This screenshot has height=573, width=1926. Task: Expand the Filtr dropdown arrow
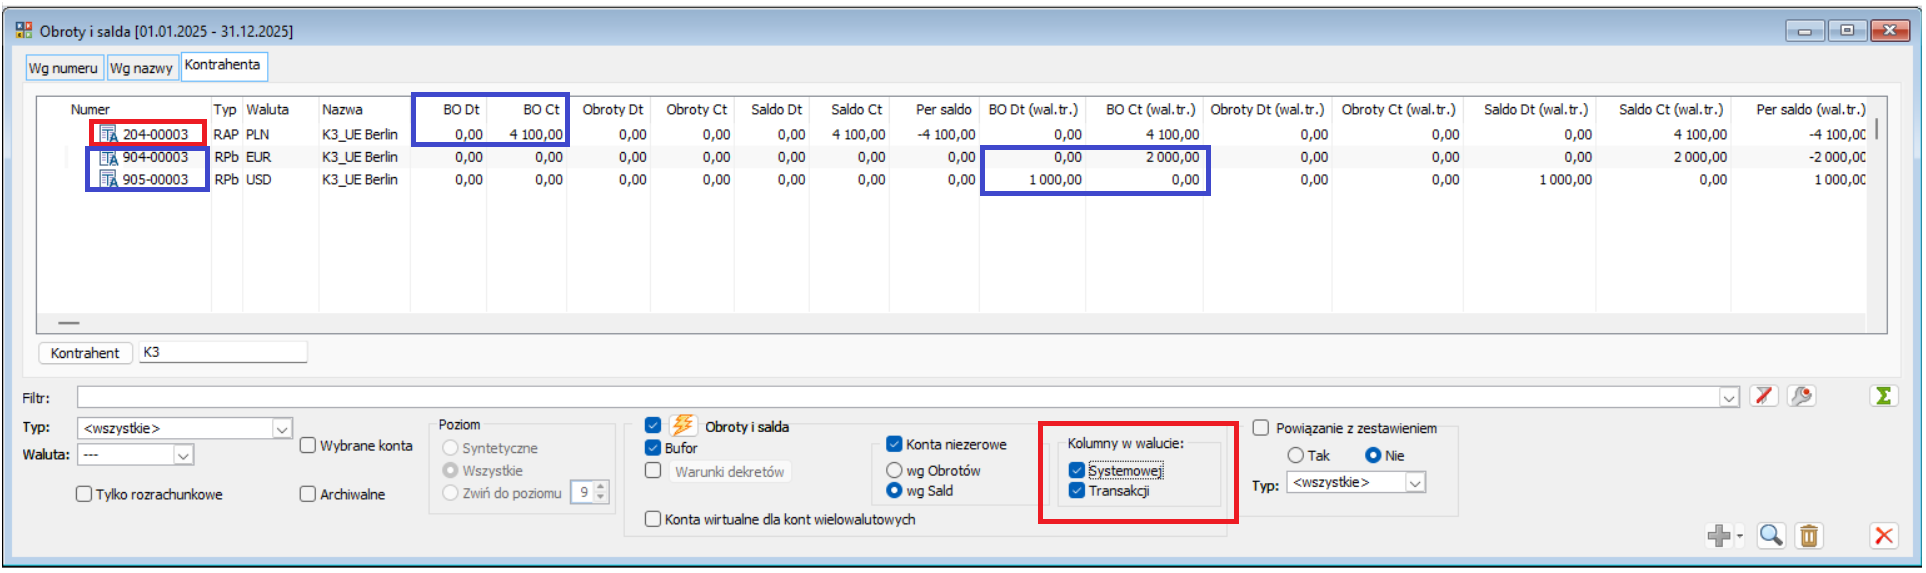(x=1729, y=398)
